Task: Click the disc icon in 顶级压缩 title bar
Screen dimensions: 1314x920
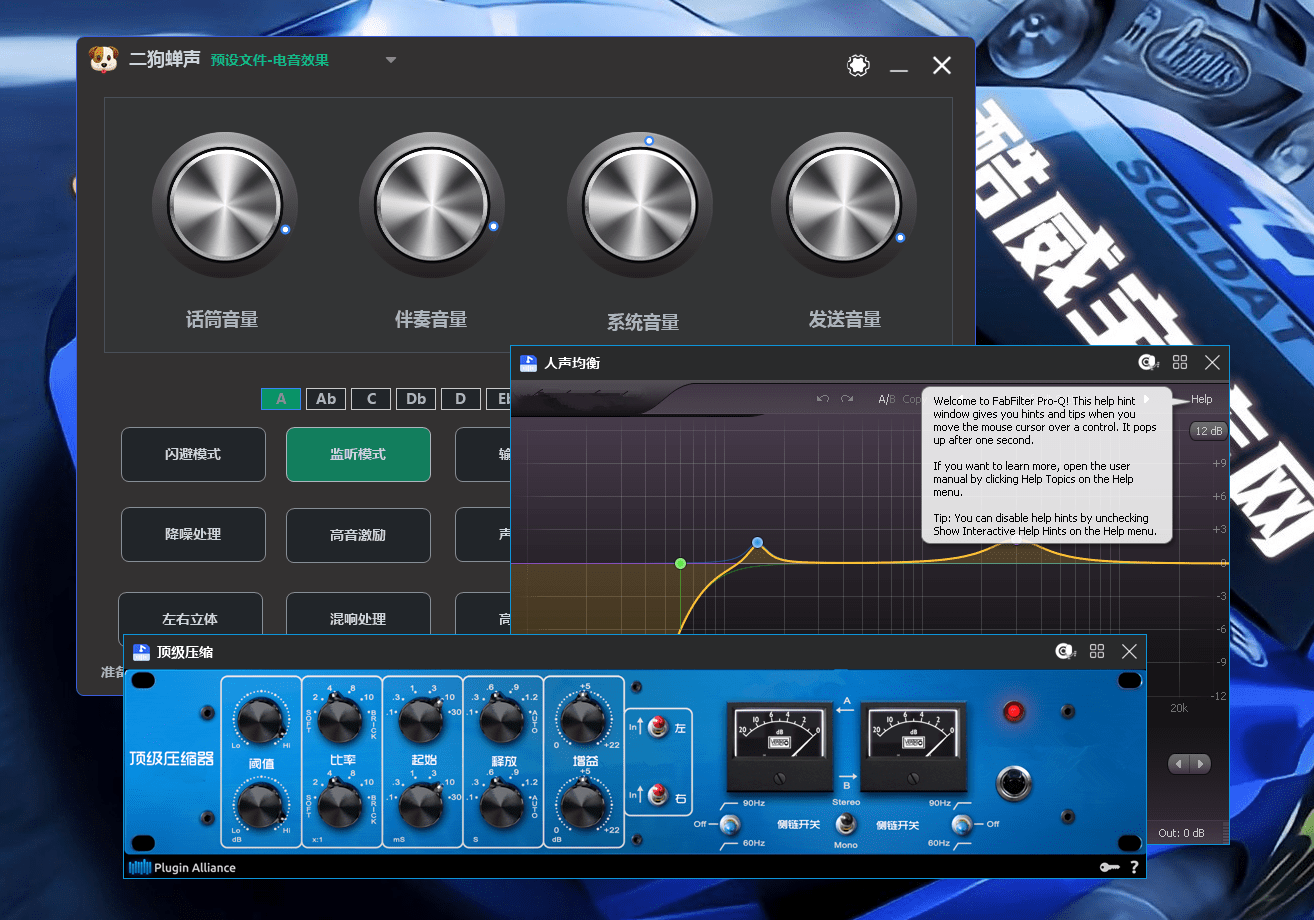Action: pos(1066,651)
